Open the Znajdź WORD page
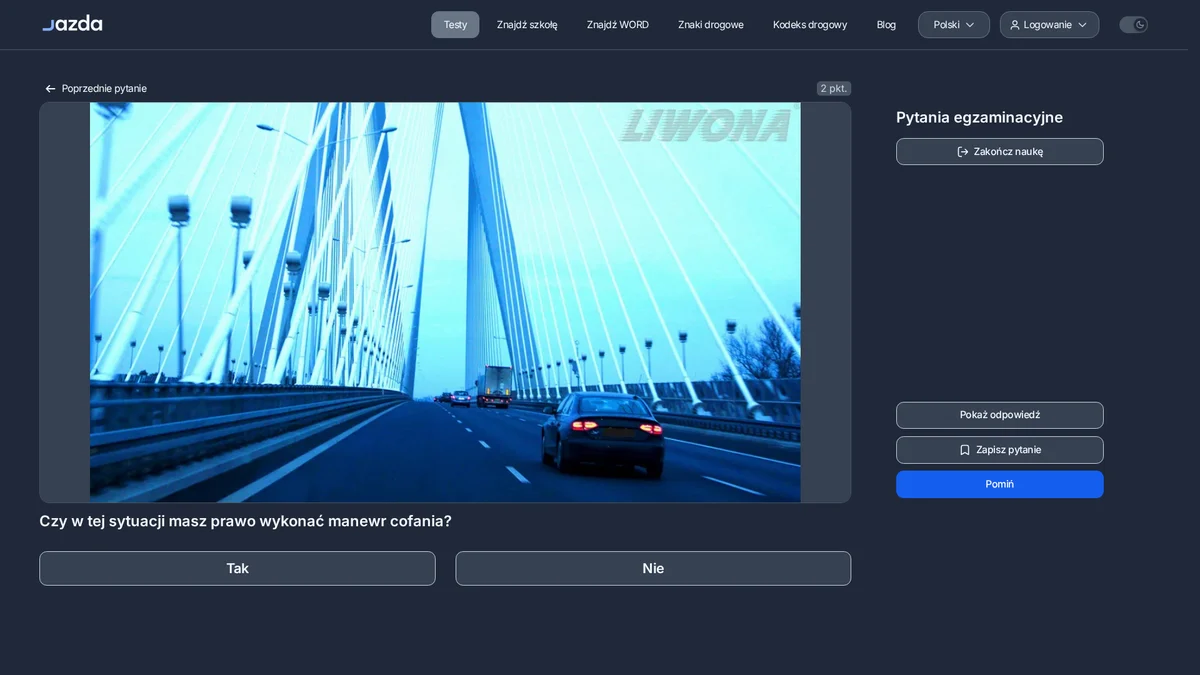Image resolution: width=1200 pixels, height=675 pixels. pos(618,25)
